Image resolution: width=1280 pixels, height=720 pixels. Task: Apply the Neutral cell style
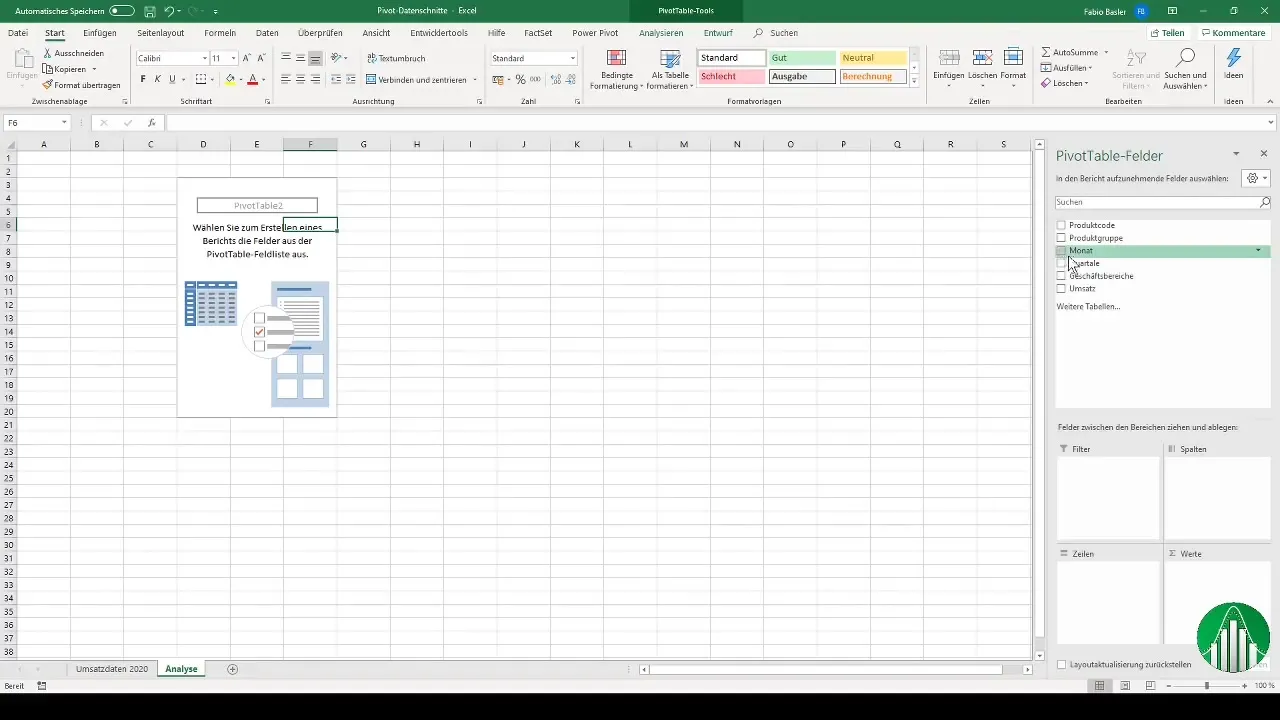[873, 58]
